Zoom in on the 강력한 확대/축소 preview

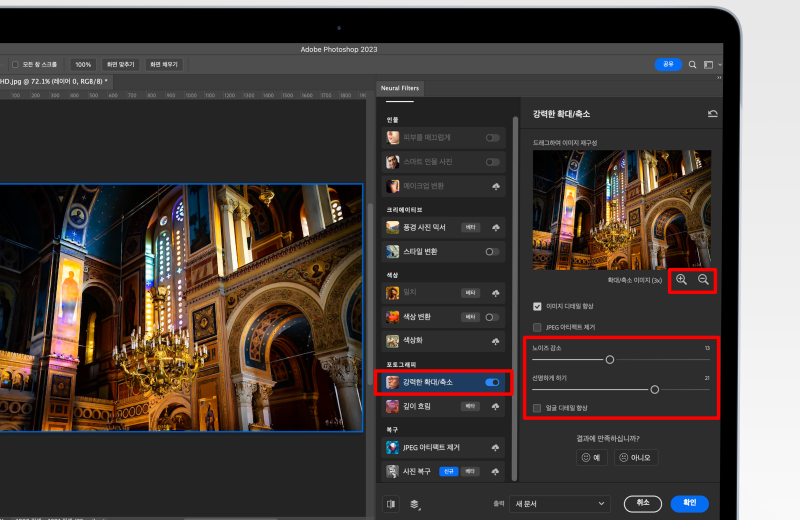coord(681,280)
